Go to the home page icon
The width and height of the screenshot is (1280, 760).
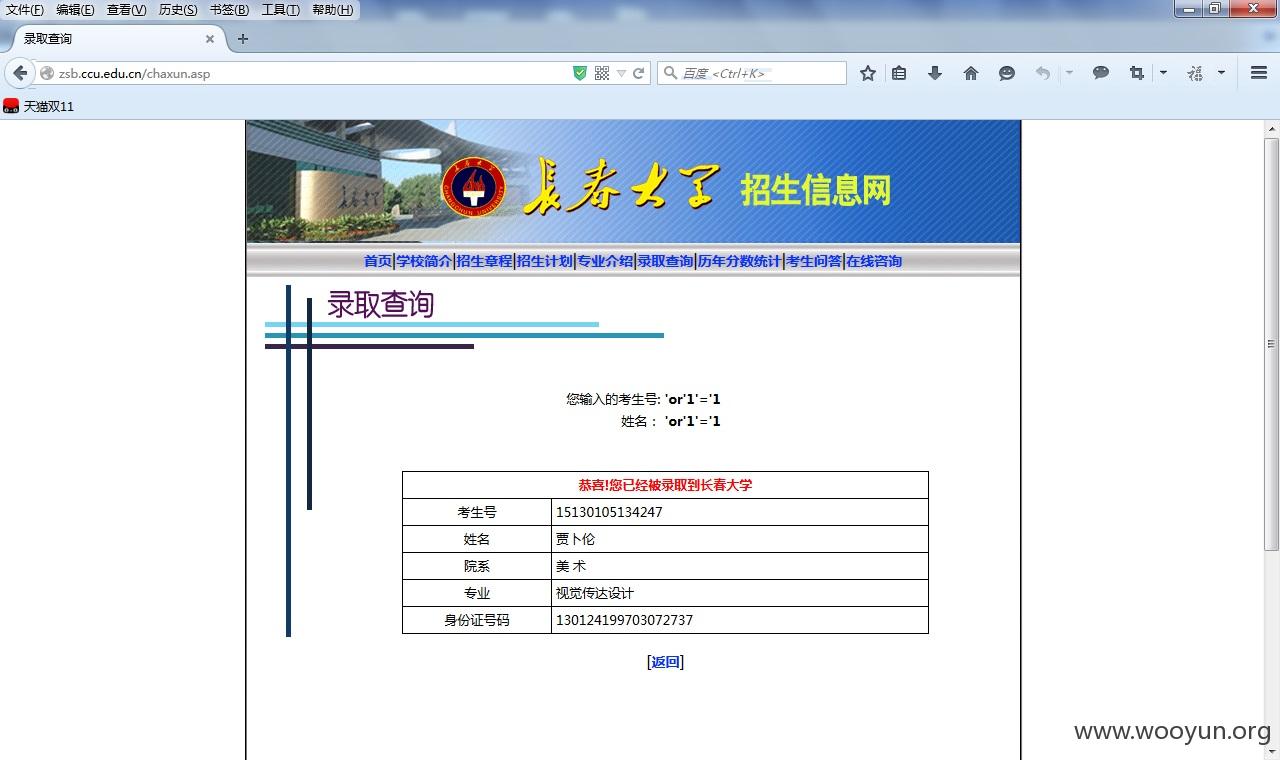[971, 73]
